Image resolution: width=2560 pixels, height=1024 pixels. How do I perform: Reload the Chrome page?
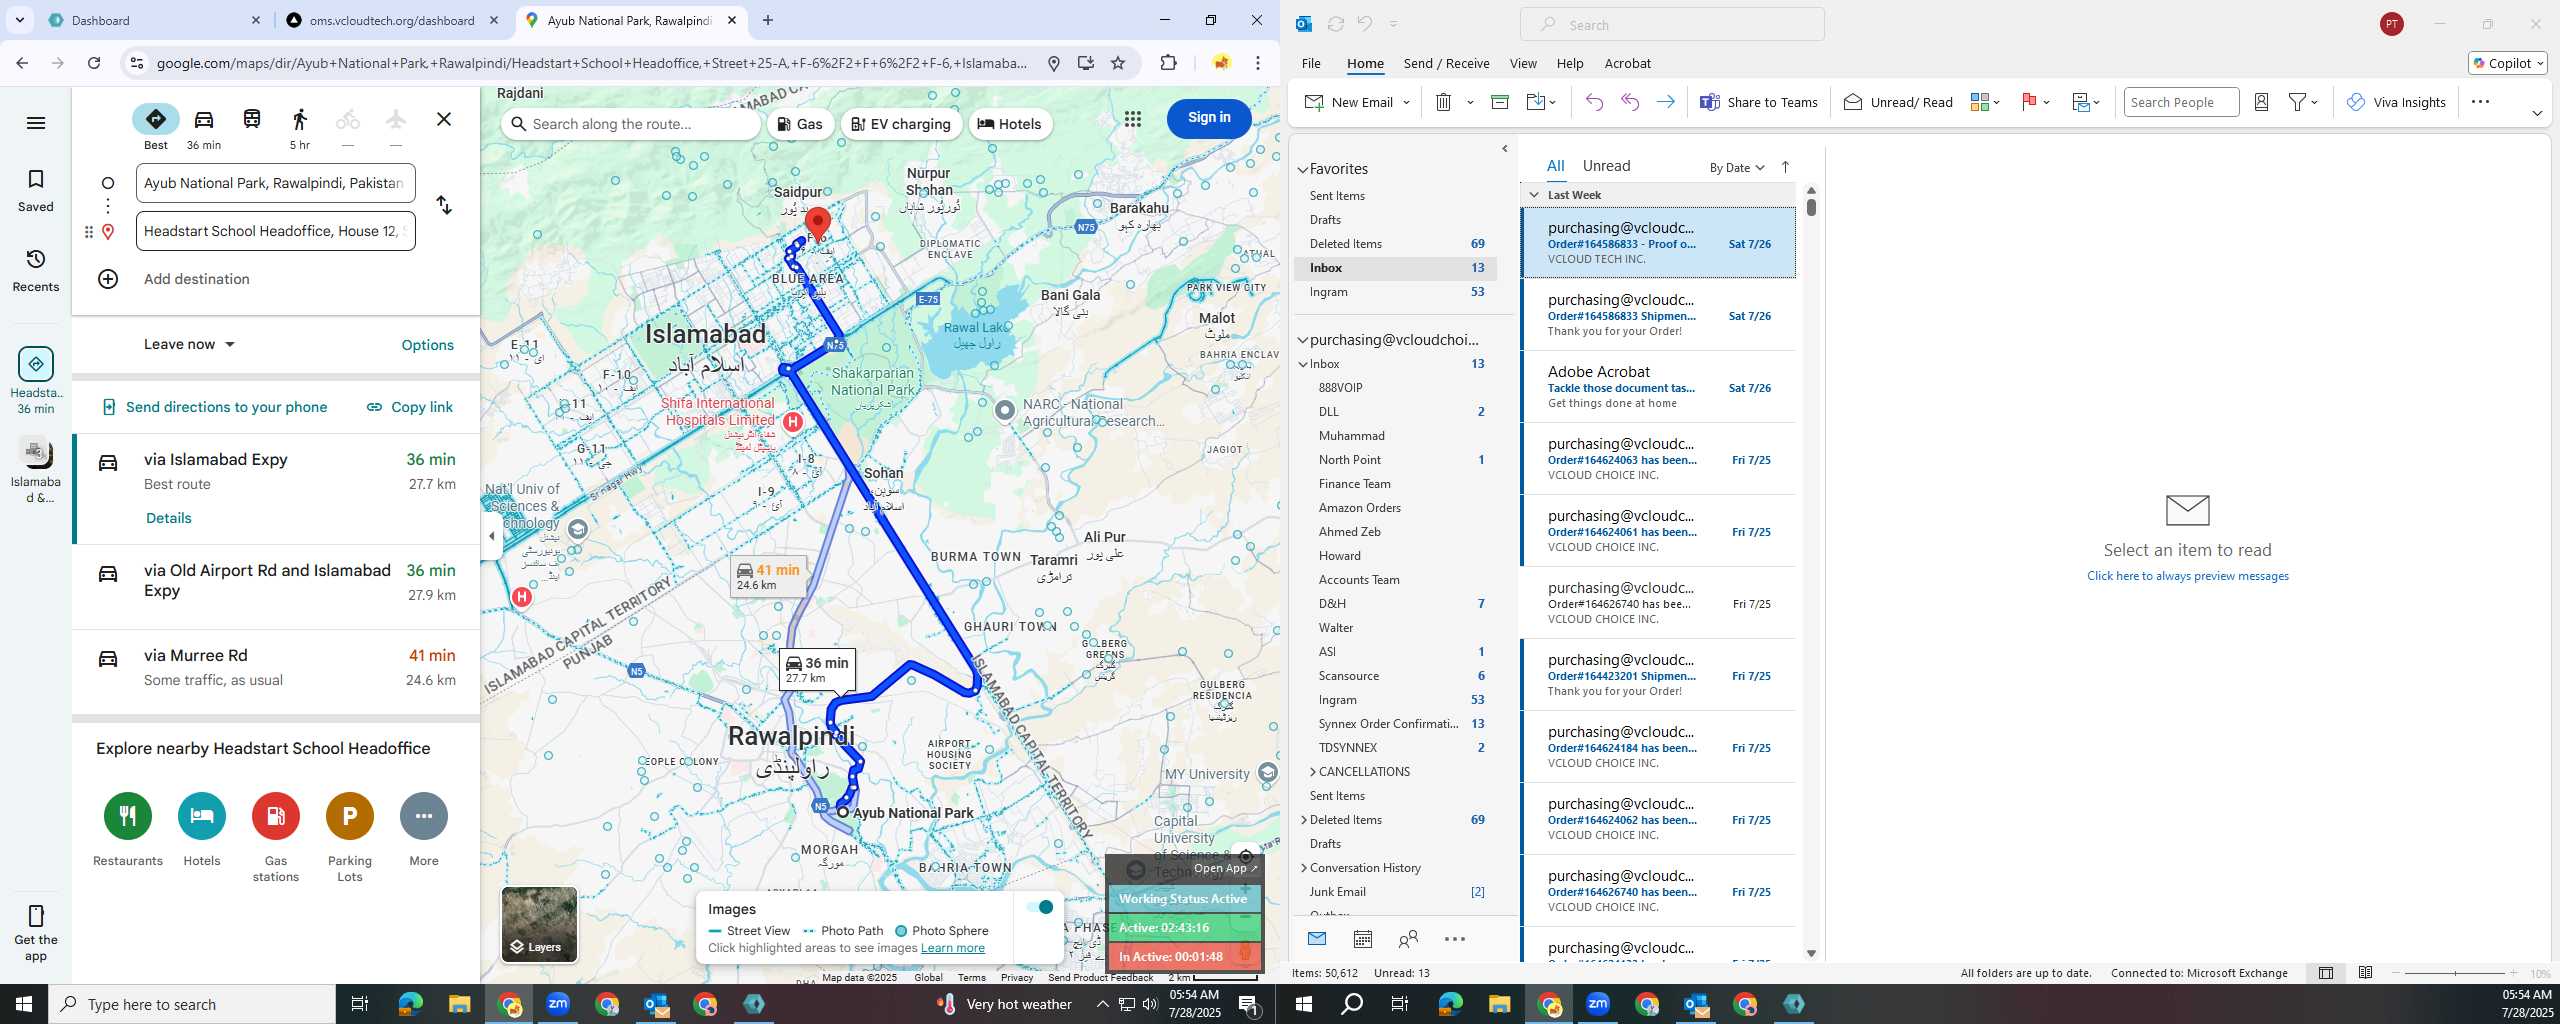(x=93, y=63)
